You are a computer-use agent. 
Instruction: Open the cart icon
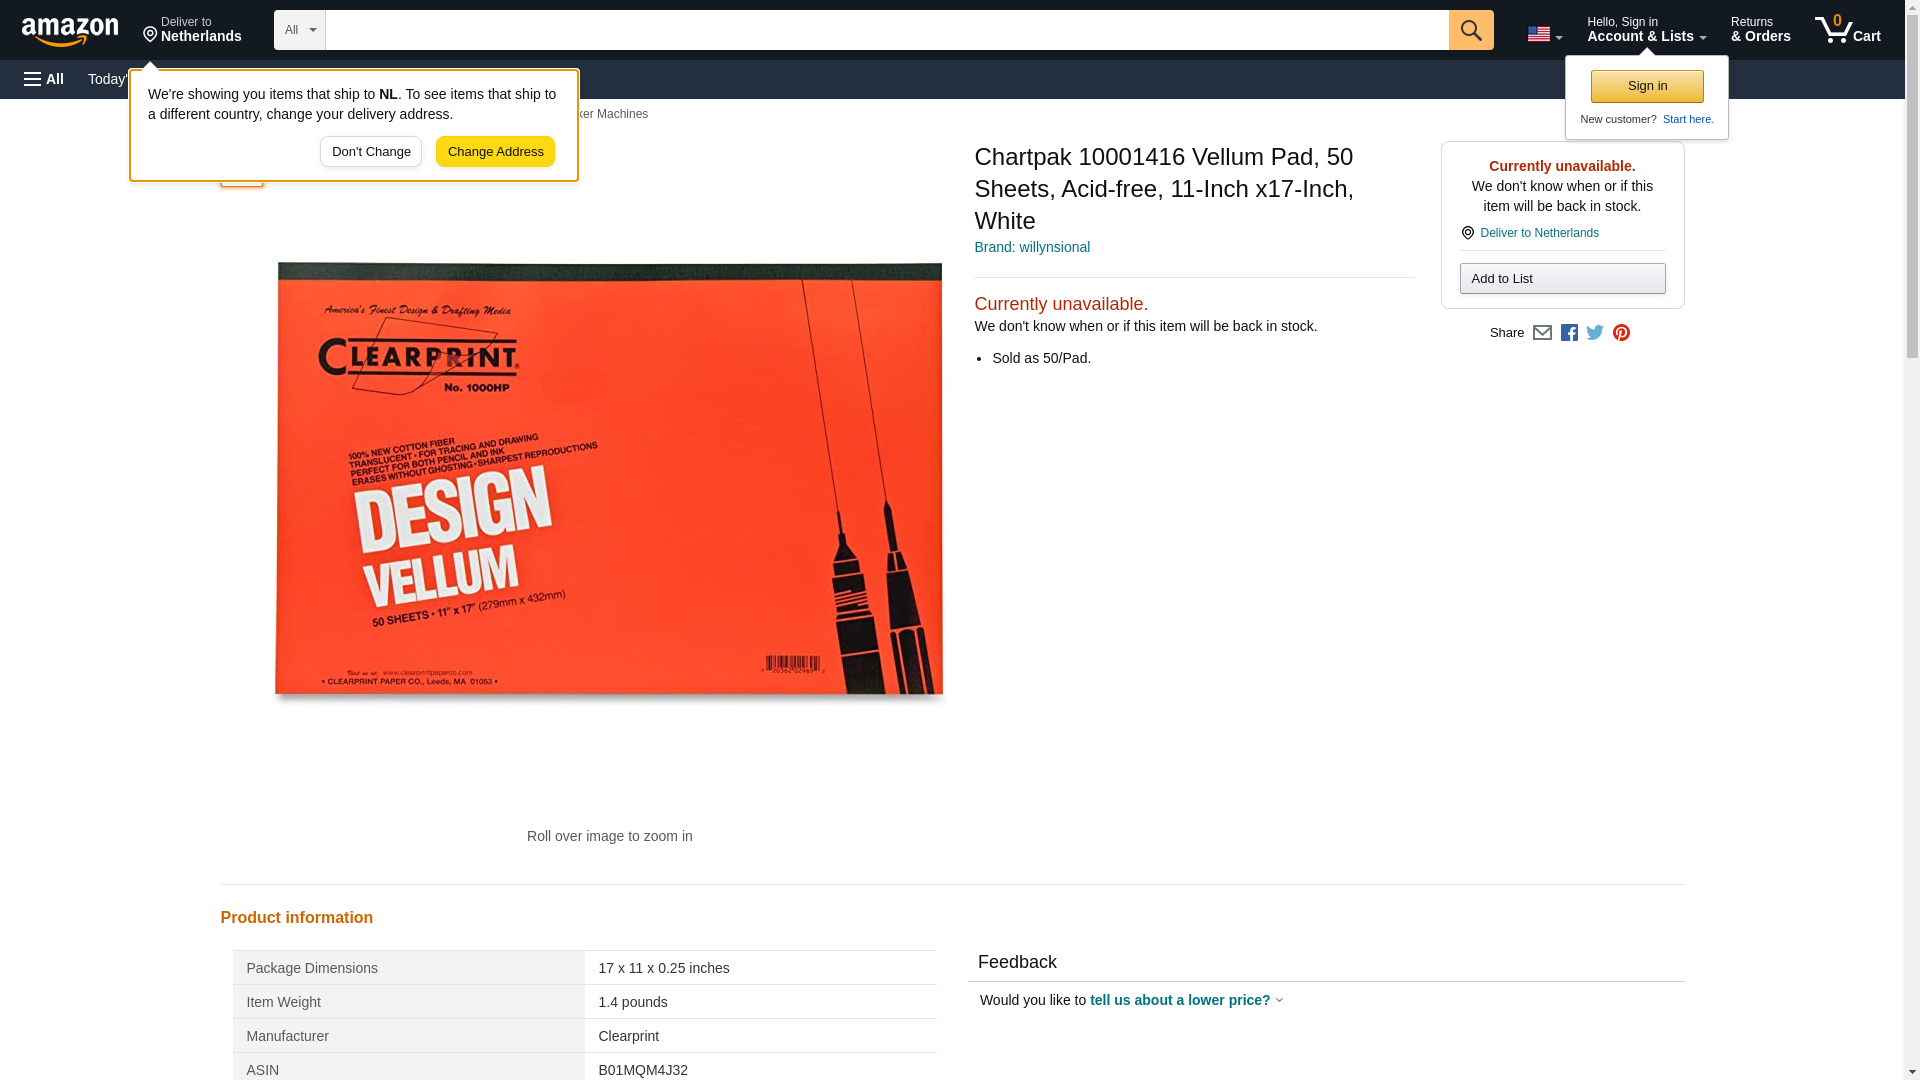click(1847, 30)
